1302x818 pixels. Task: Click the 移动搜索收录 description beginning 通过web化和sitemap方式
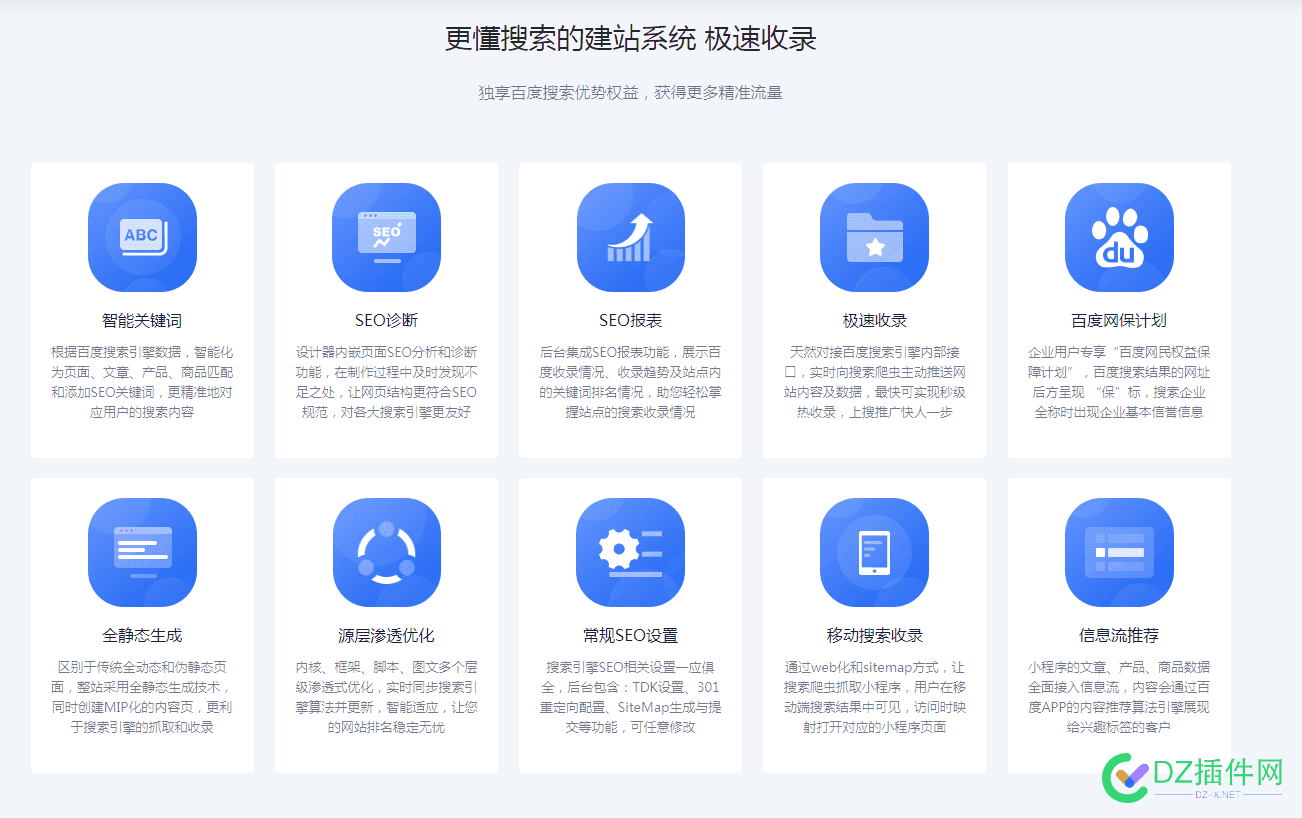point(874,697)
